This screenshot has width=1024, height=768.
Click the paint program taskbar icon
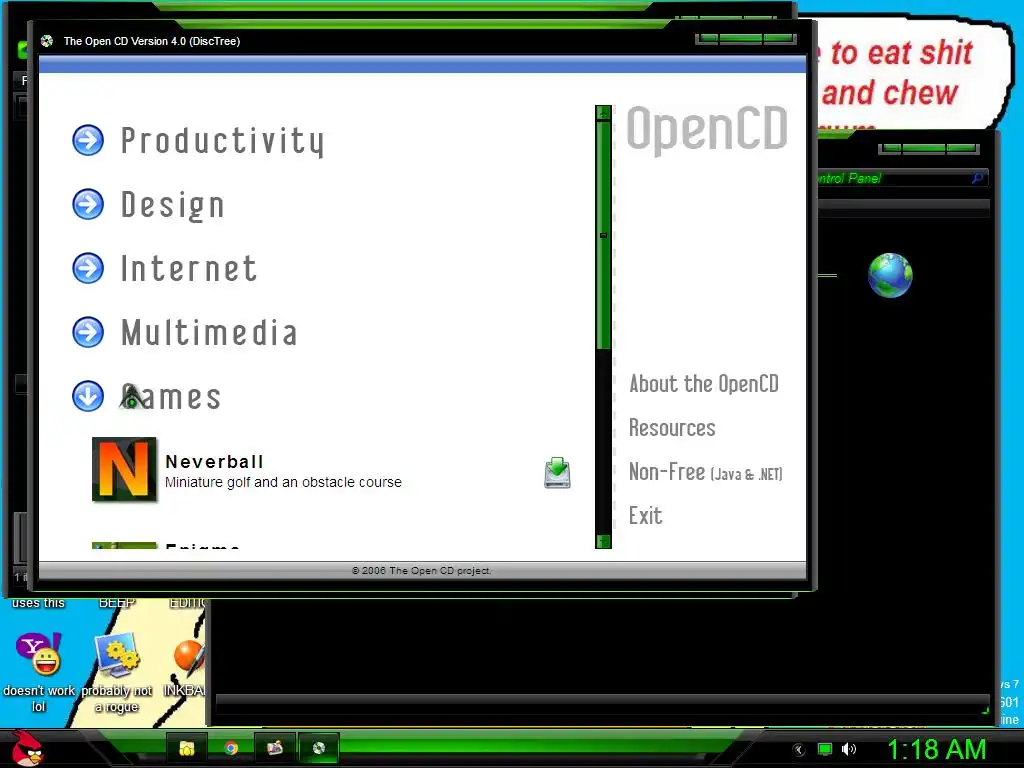pos(274,748)
